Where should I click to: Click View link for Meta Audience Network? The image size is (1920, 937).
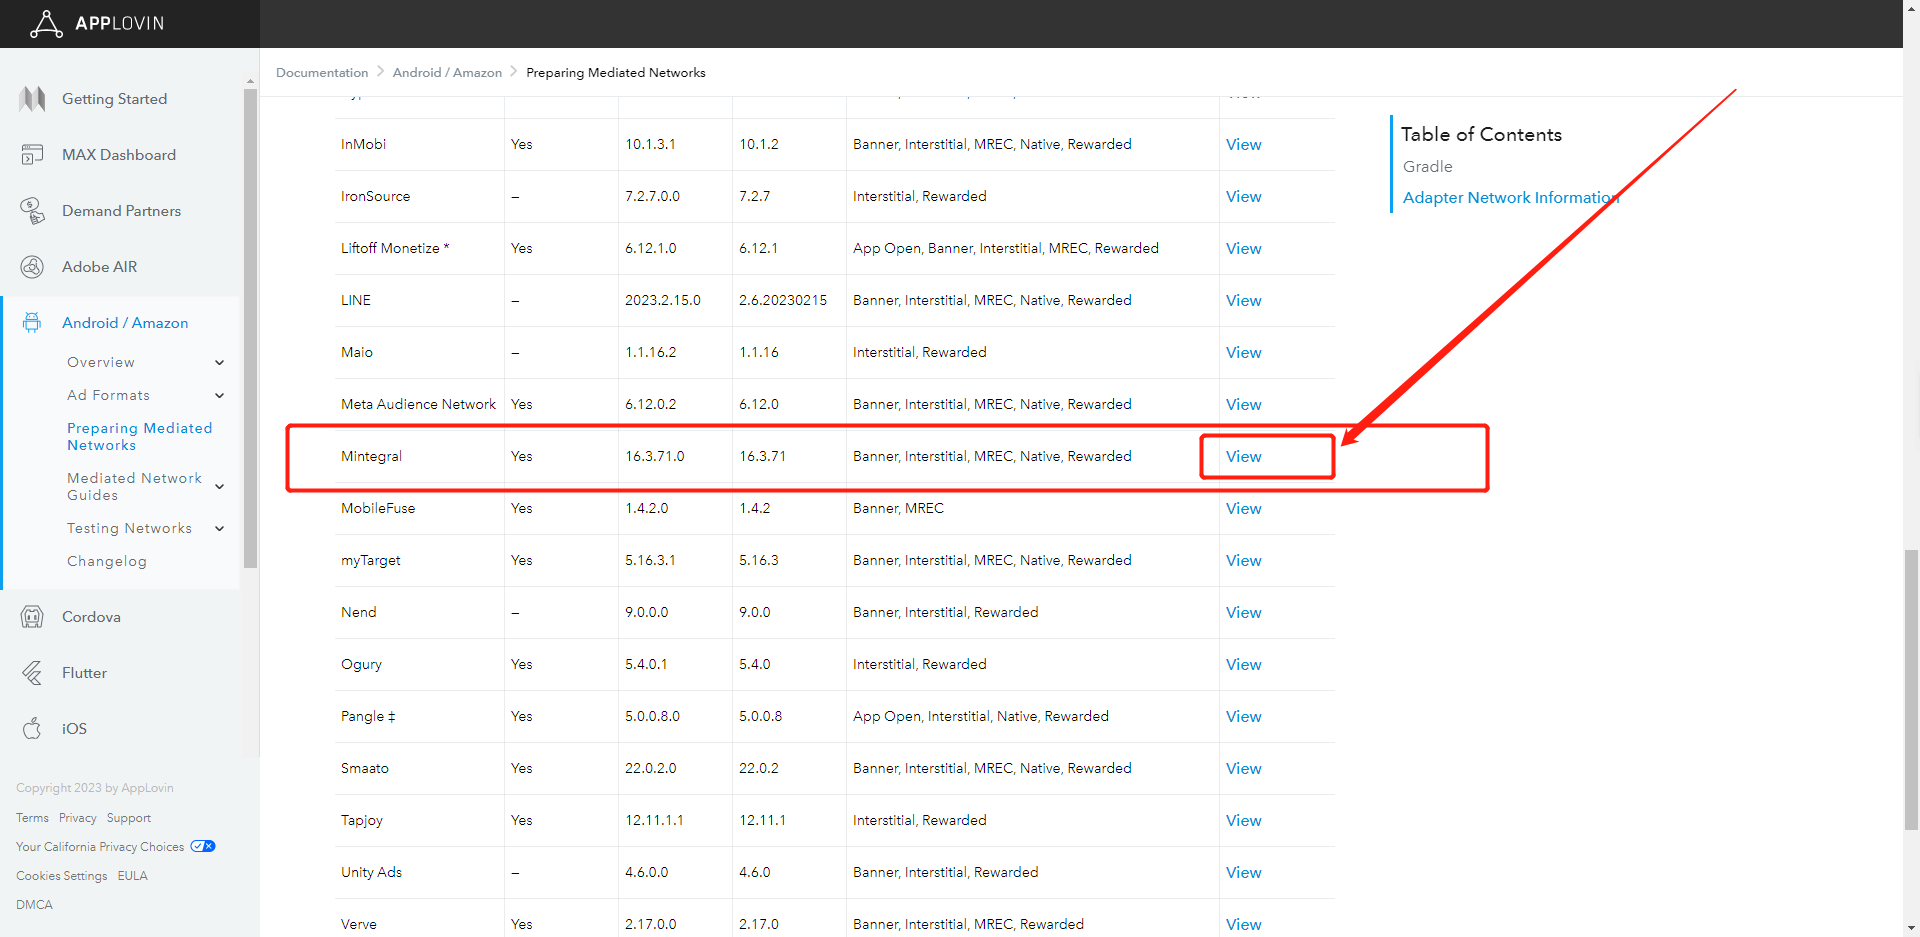tap(1243, 404)
